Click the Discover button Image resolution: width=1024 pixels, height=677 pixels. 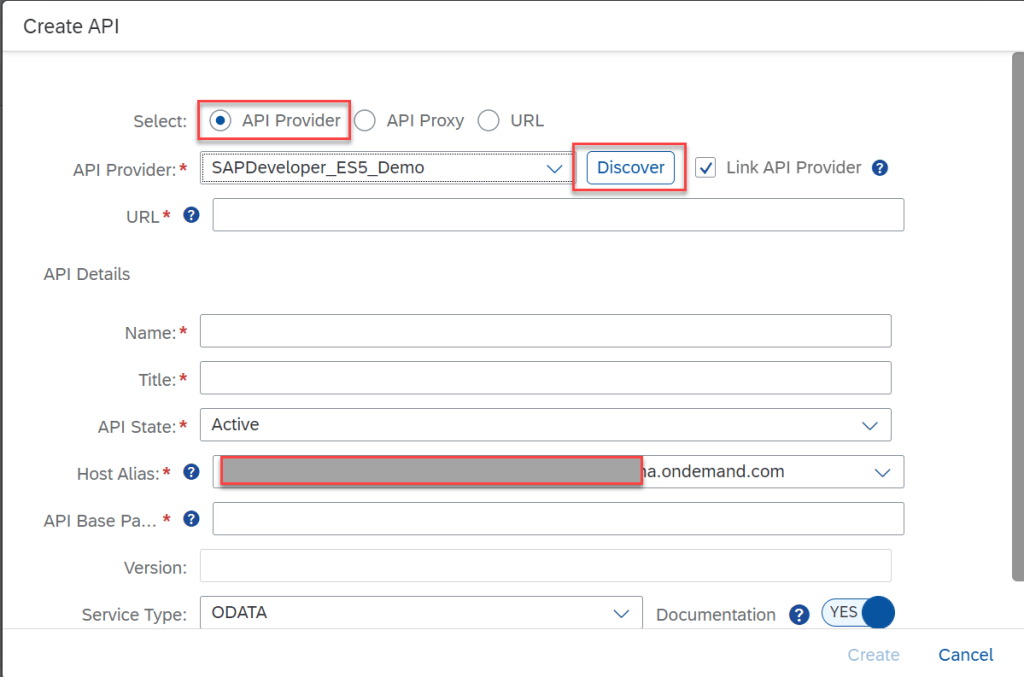[x=630, y=168]
